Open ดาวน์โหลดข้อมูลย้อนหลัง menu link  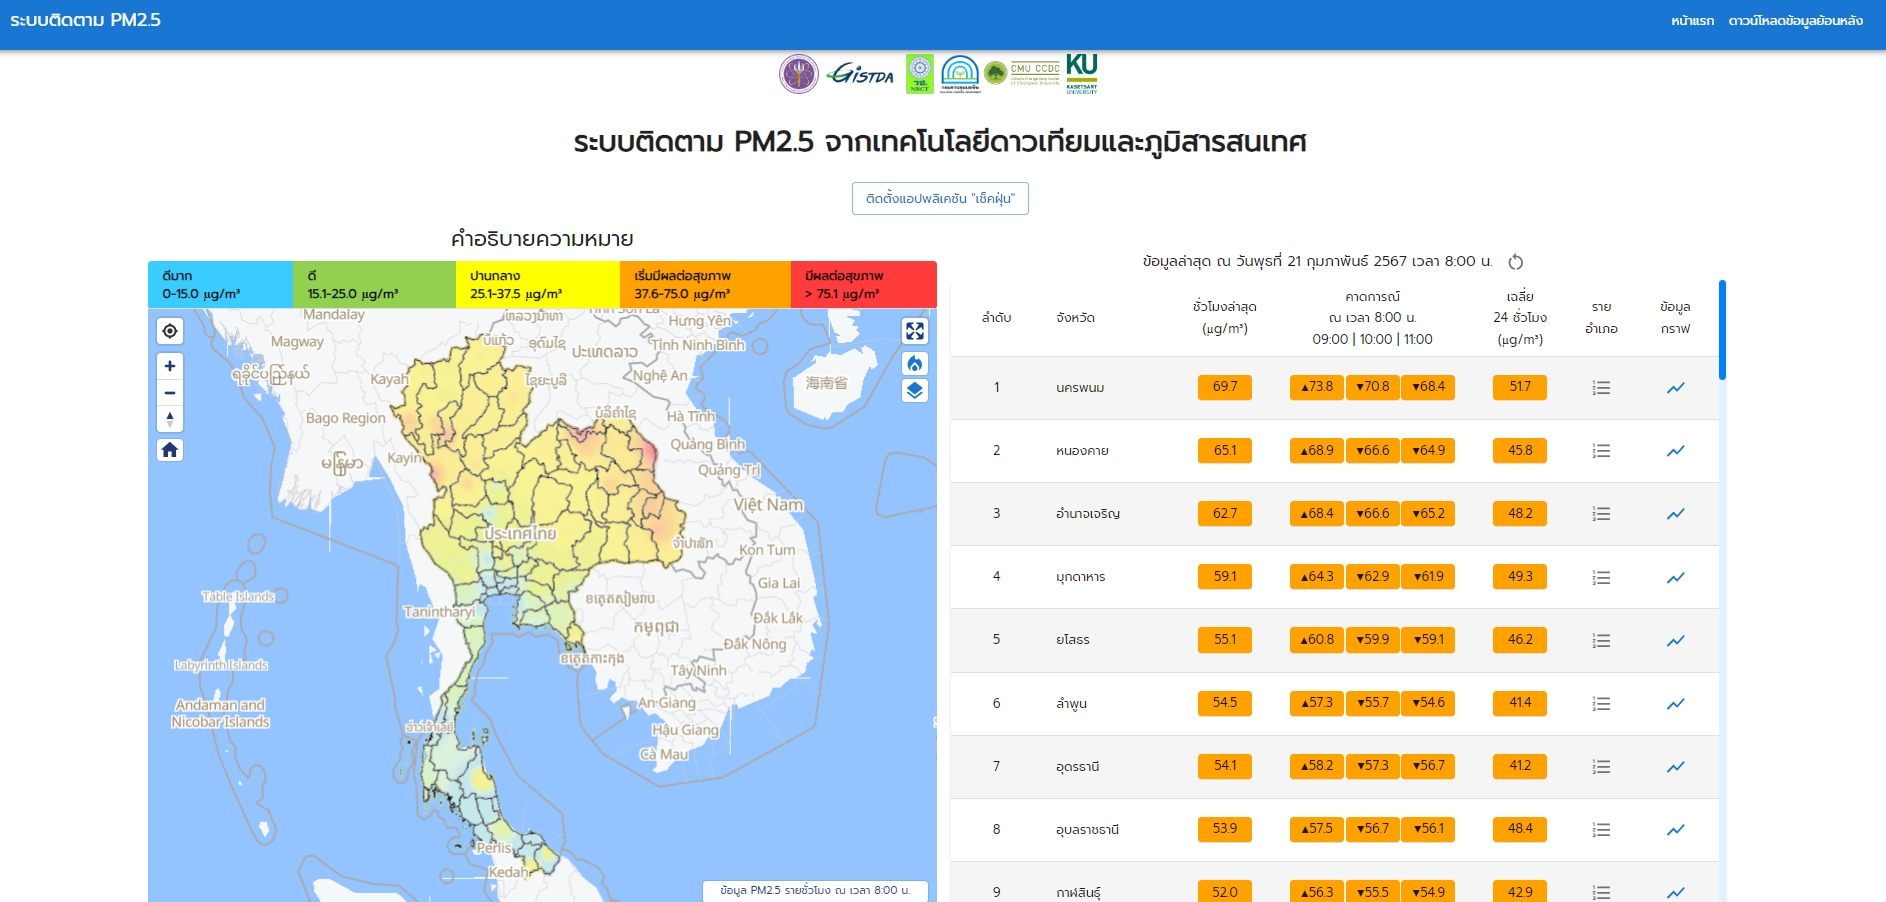point(1795,21)
